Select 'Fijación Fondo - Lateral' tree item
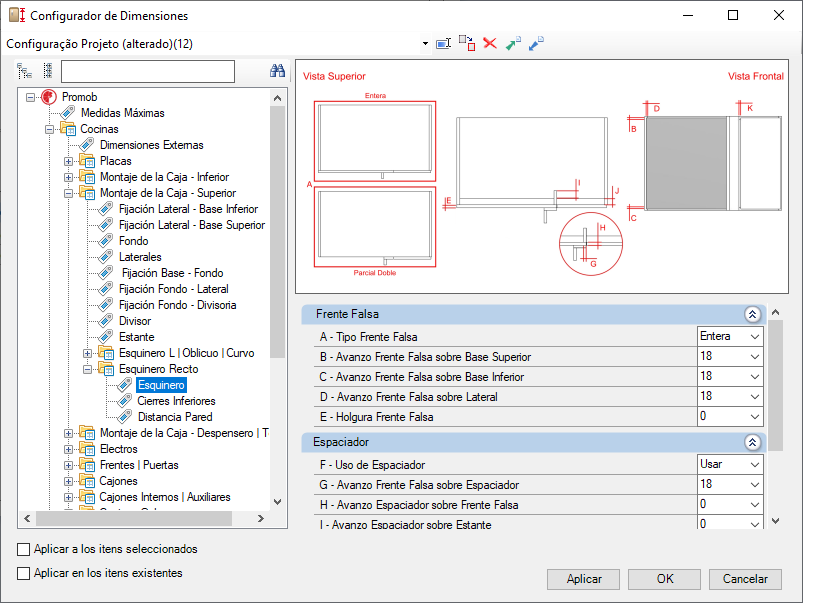 174,289
